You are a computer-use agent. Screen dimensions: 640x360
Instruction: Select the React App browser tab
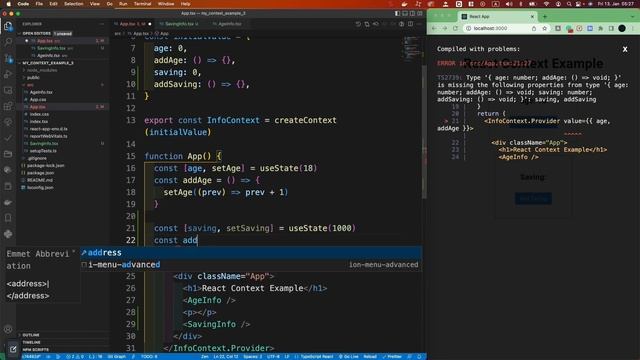[497, 17]
